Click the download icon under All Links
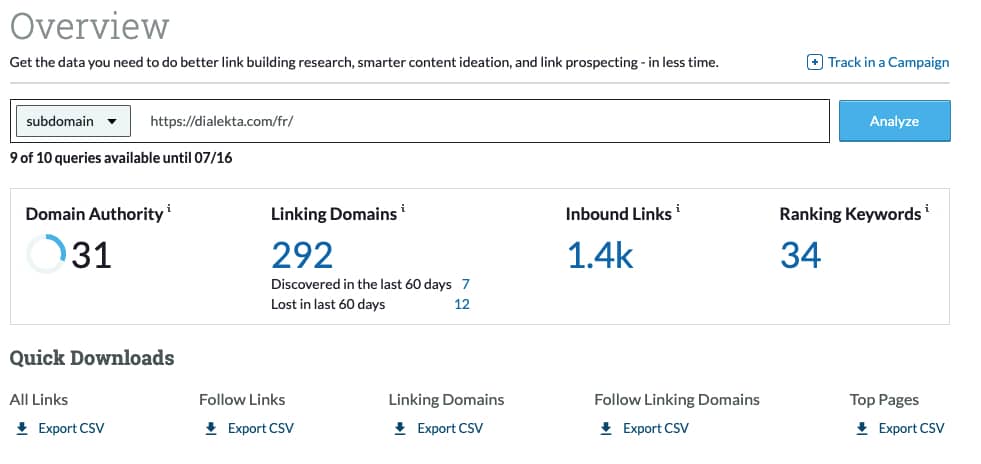The height and width of the screenshot is (464, 981). point(21,429)
